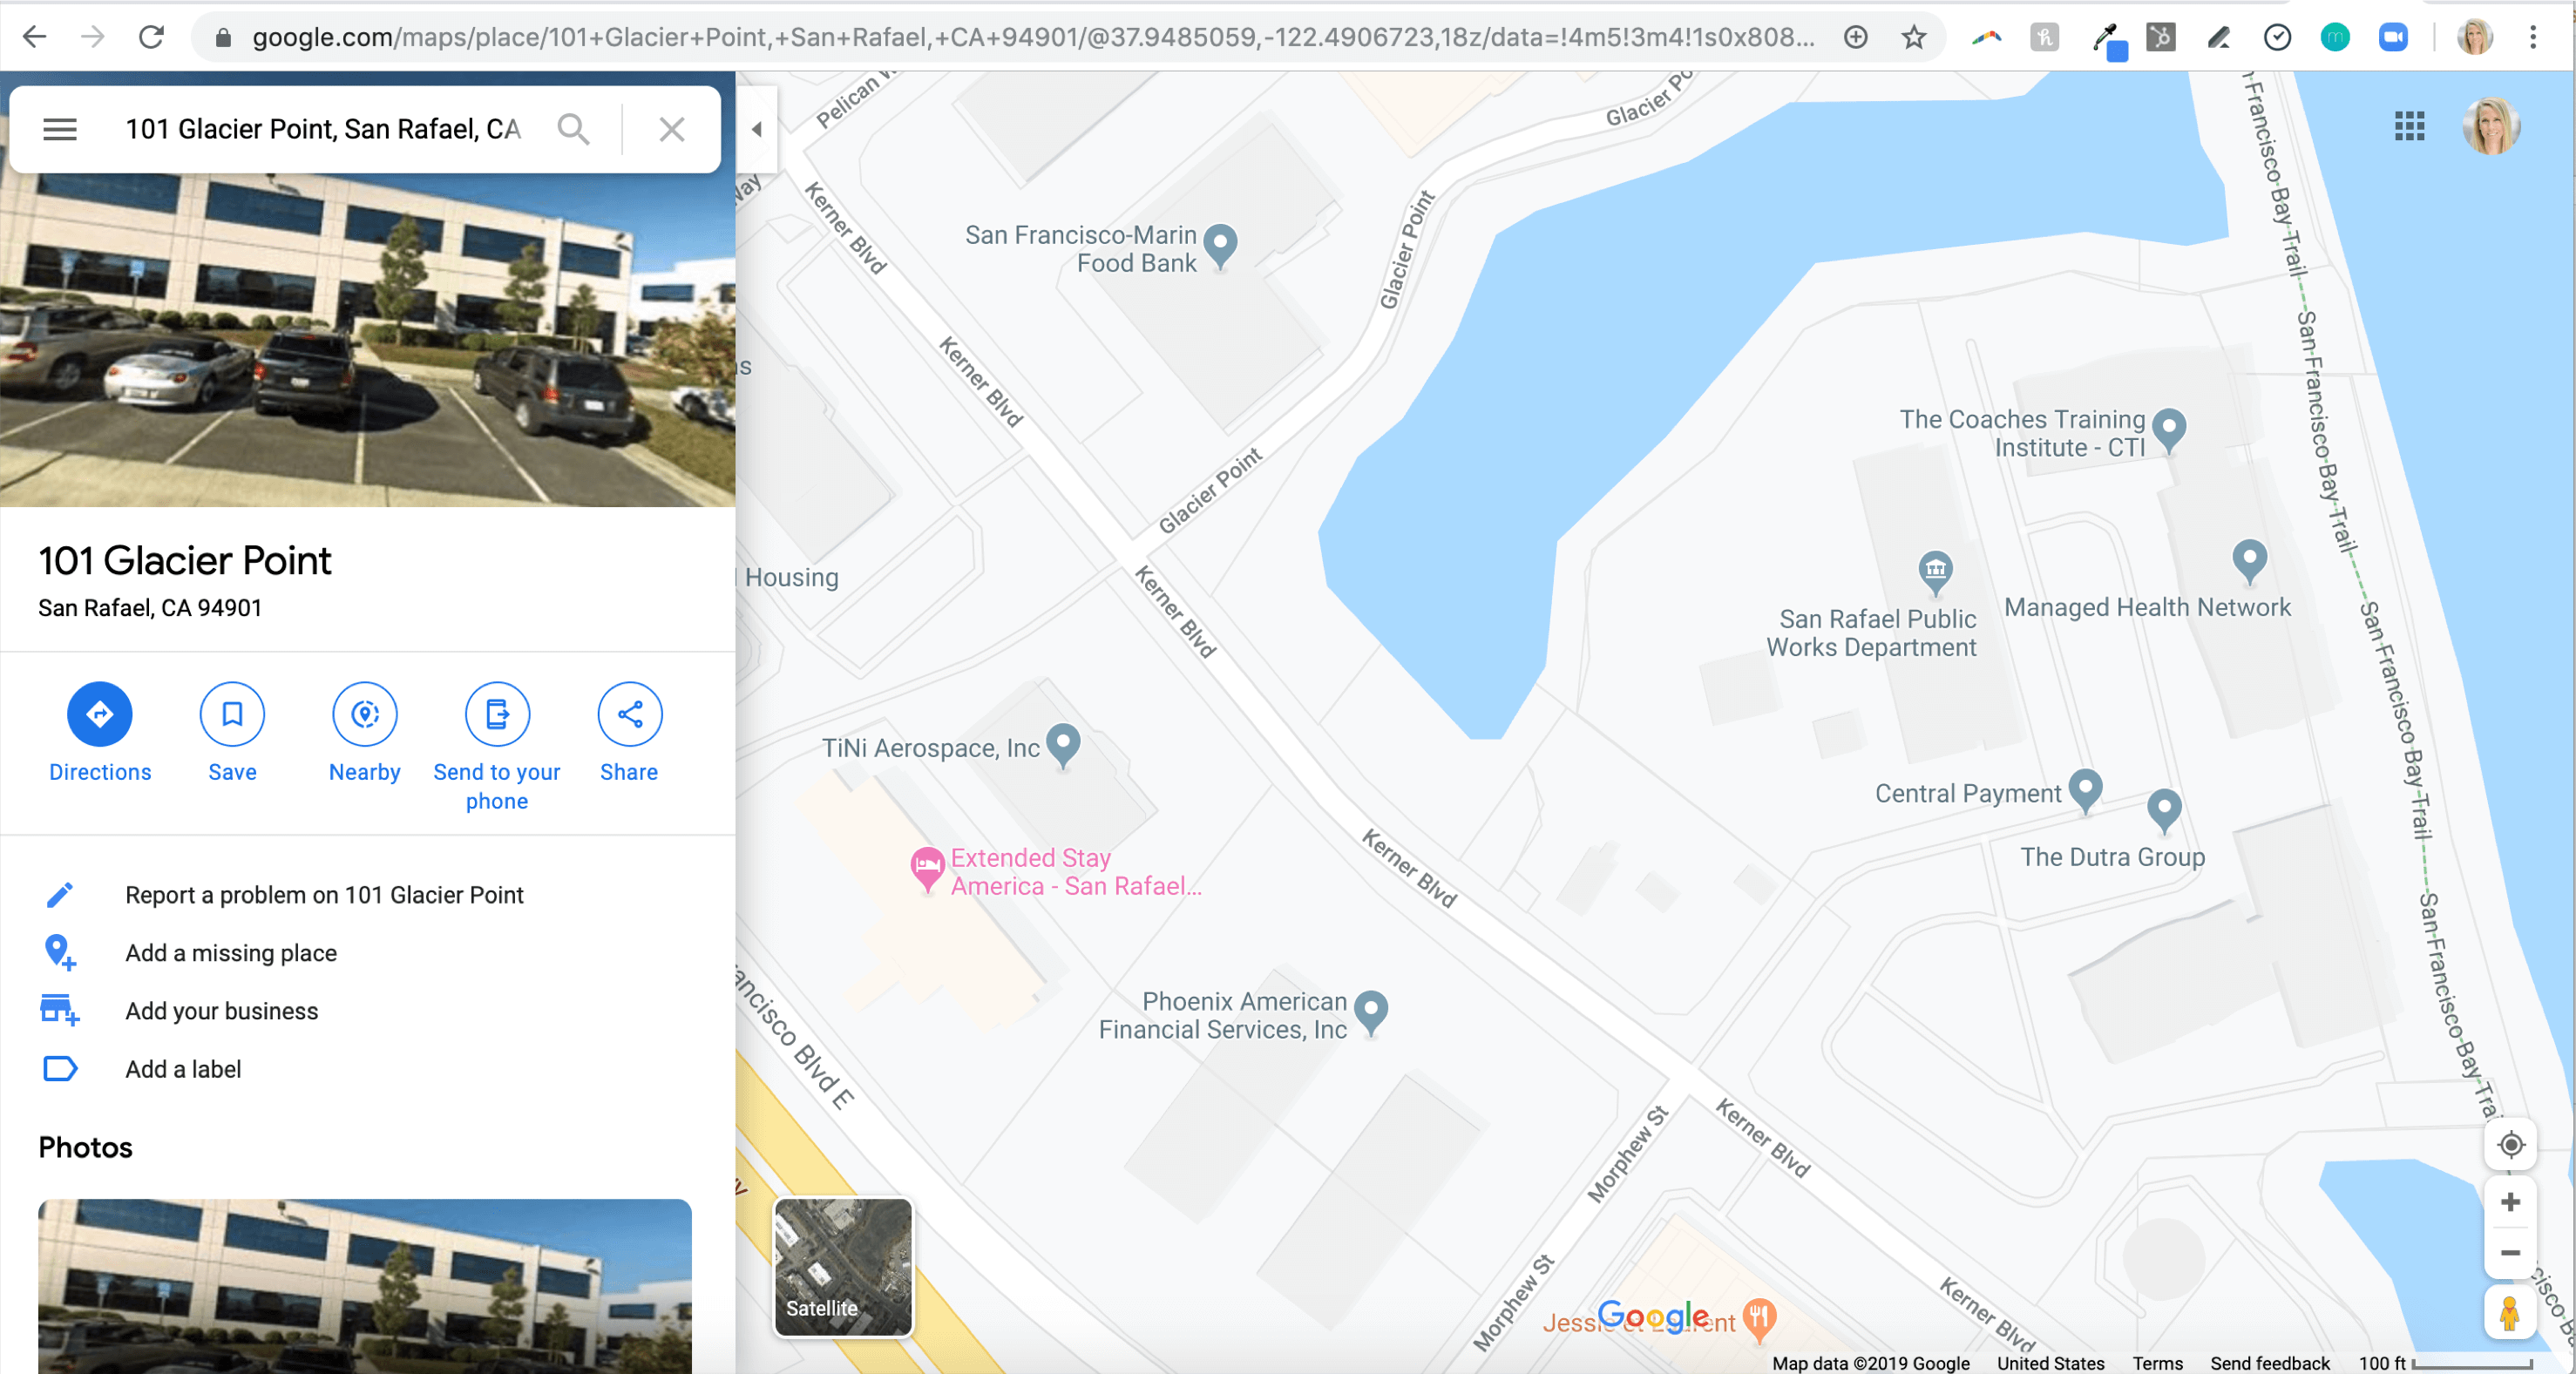View site lock information
Viewport: 2576px width, 1374px height.
click(223, 37)
